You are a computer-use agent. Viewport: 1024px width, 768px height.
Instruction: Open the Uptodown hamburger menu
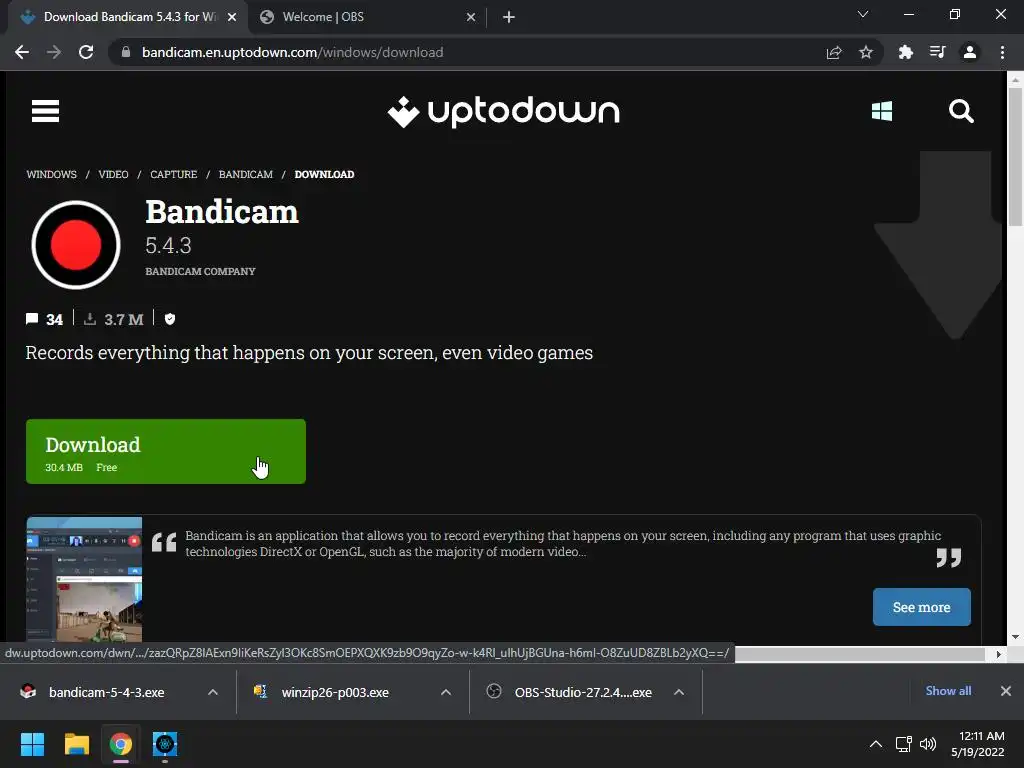click(45, 111)
